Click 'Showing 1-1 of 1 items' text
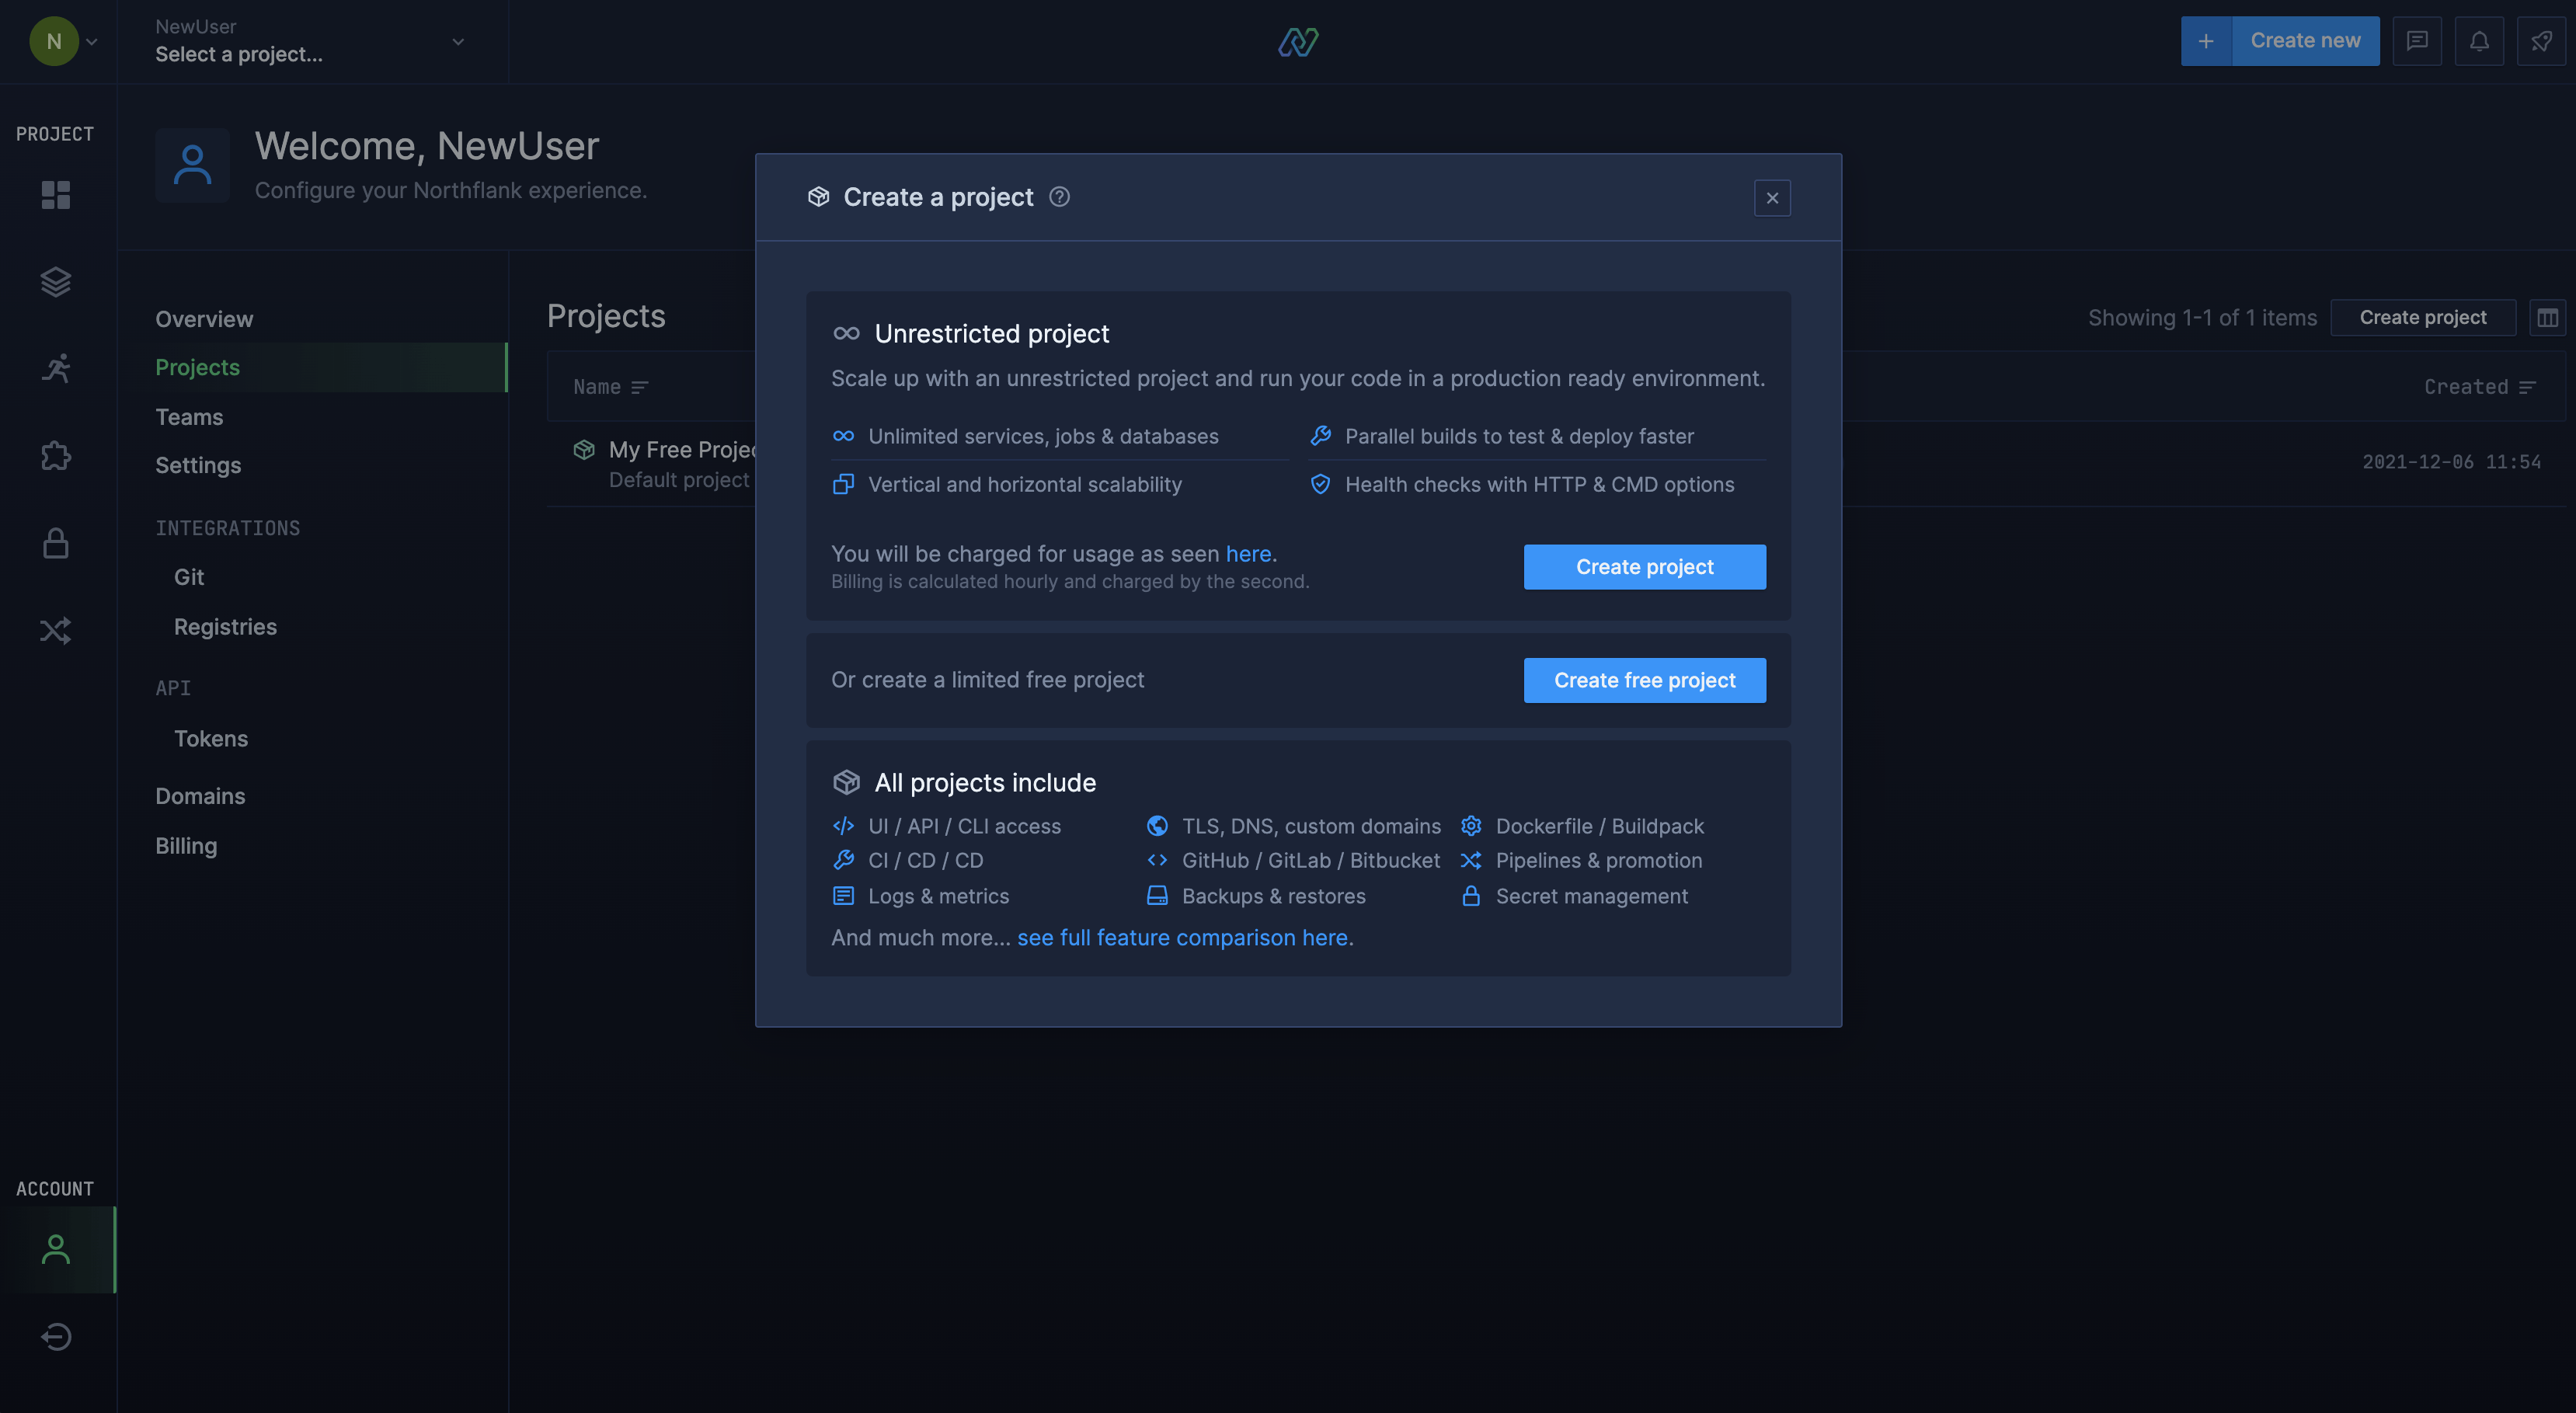The width and height of the screenshot is (2576, 1413). tap(2202, 318)
